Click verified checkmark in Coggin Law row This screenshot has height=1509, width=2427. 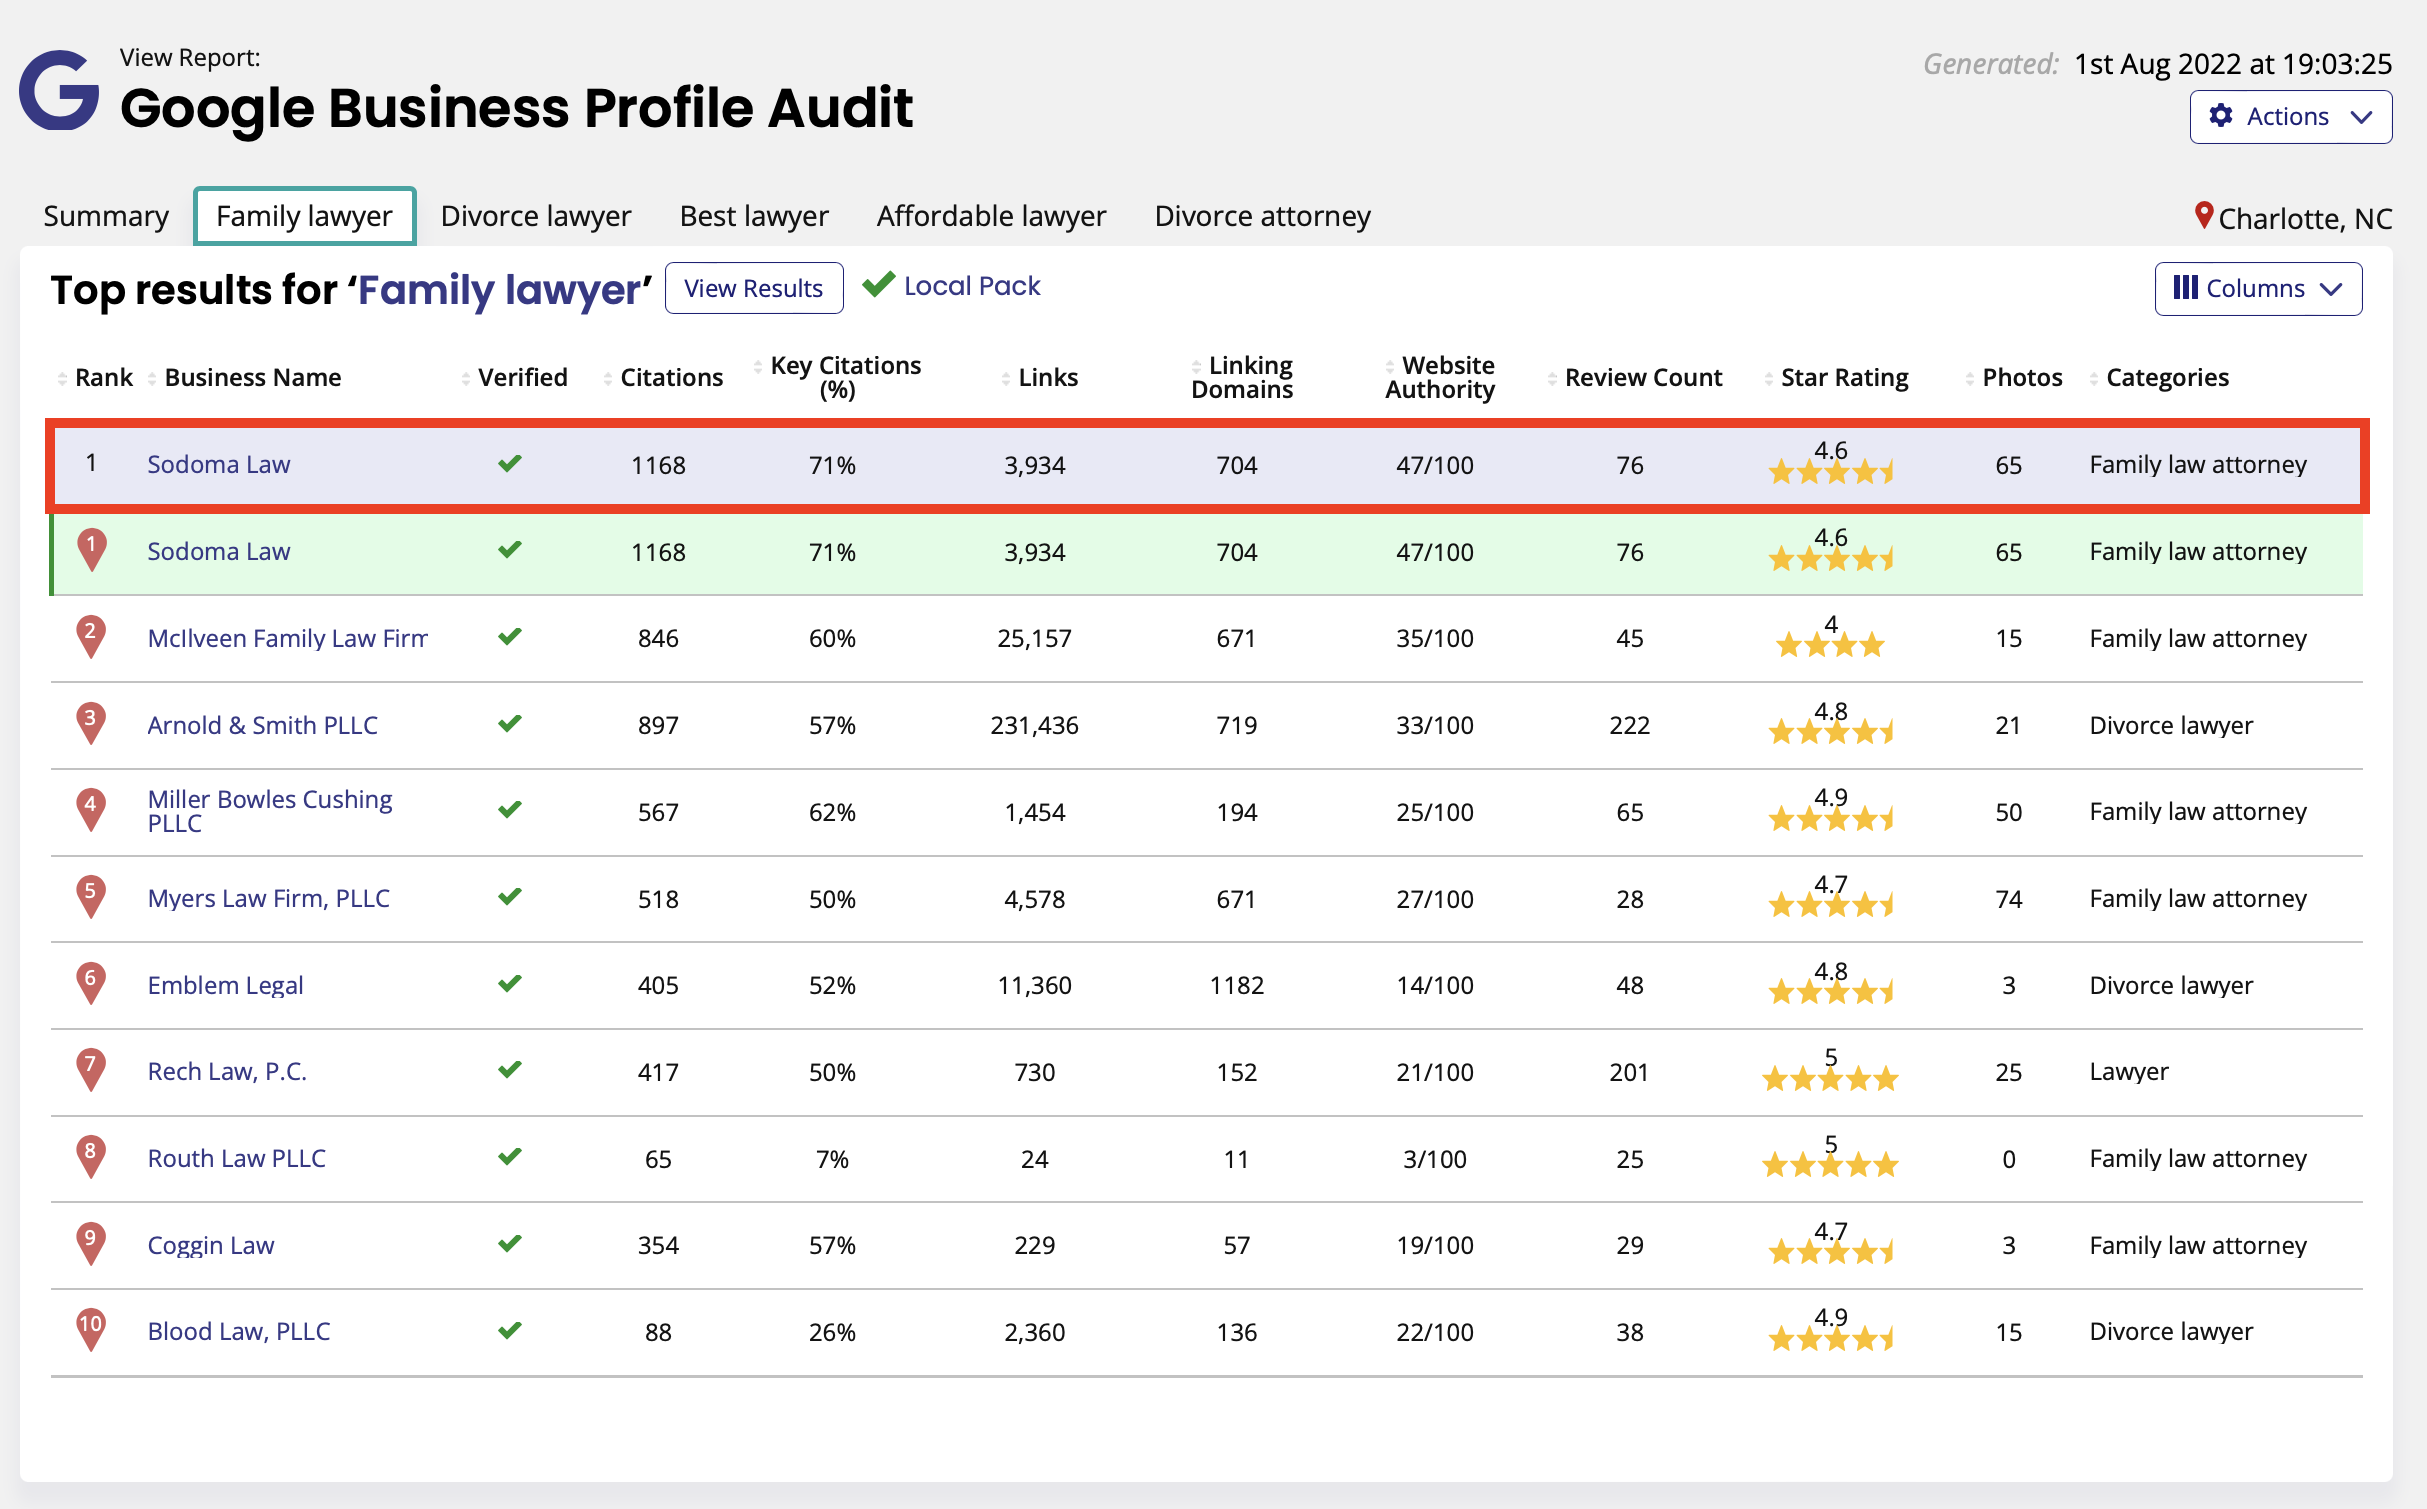pyautogui.click(x=510, y=1243)
